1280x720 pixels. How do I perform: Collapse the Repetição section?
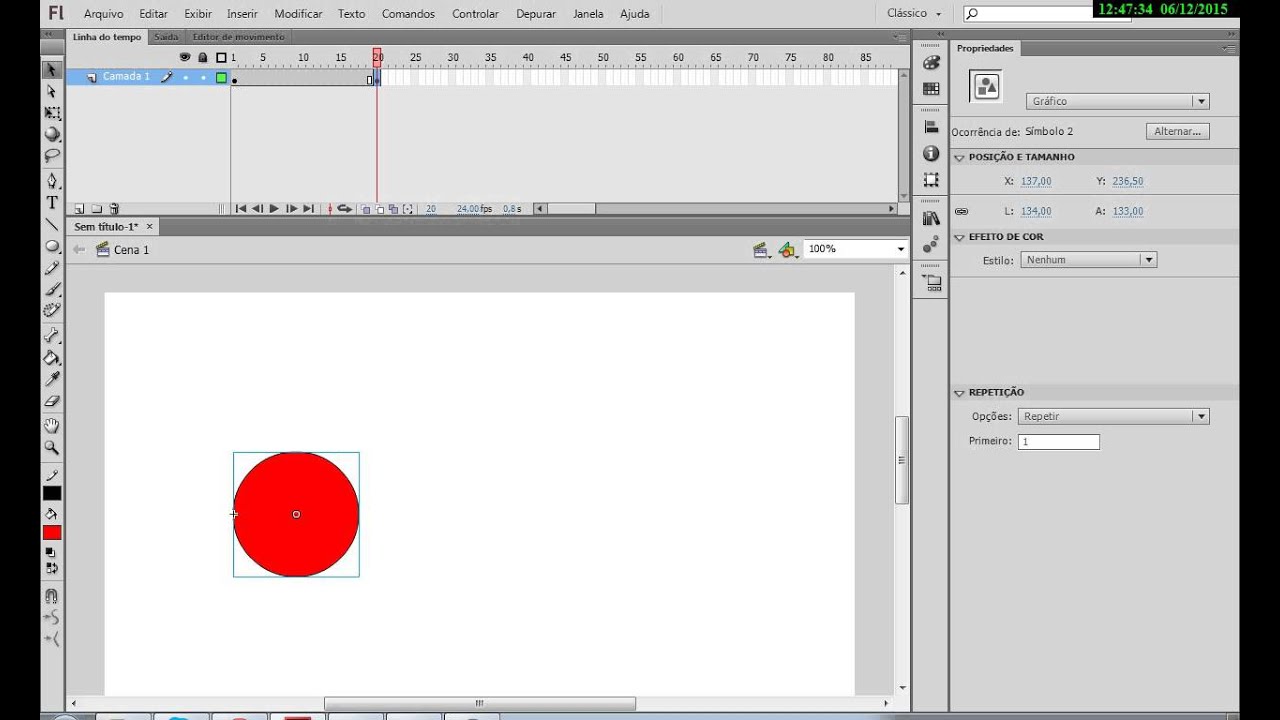point(960,393)
